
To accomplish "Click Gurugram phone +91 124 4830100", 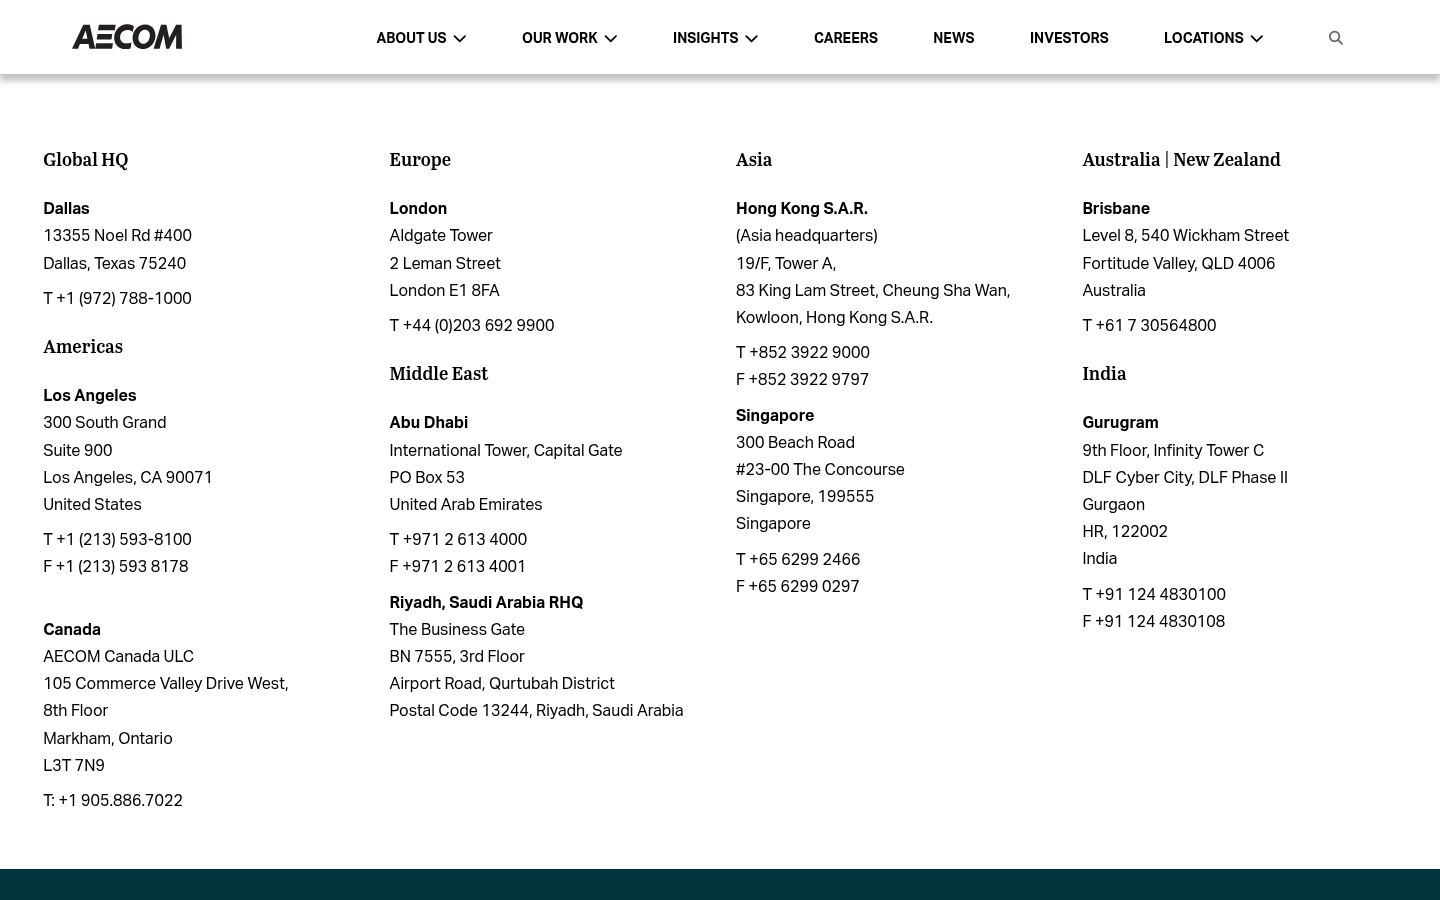I will 1160,594.
